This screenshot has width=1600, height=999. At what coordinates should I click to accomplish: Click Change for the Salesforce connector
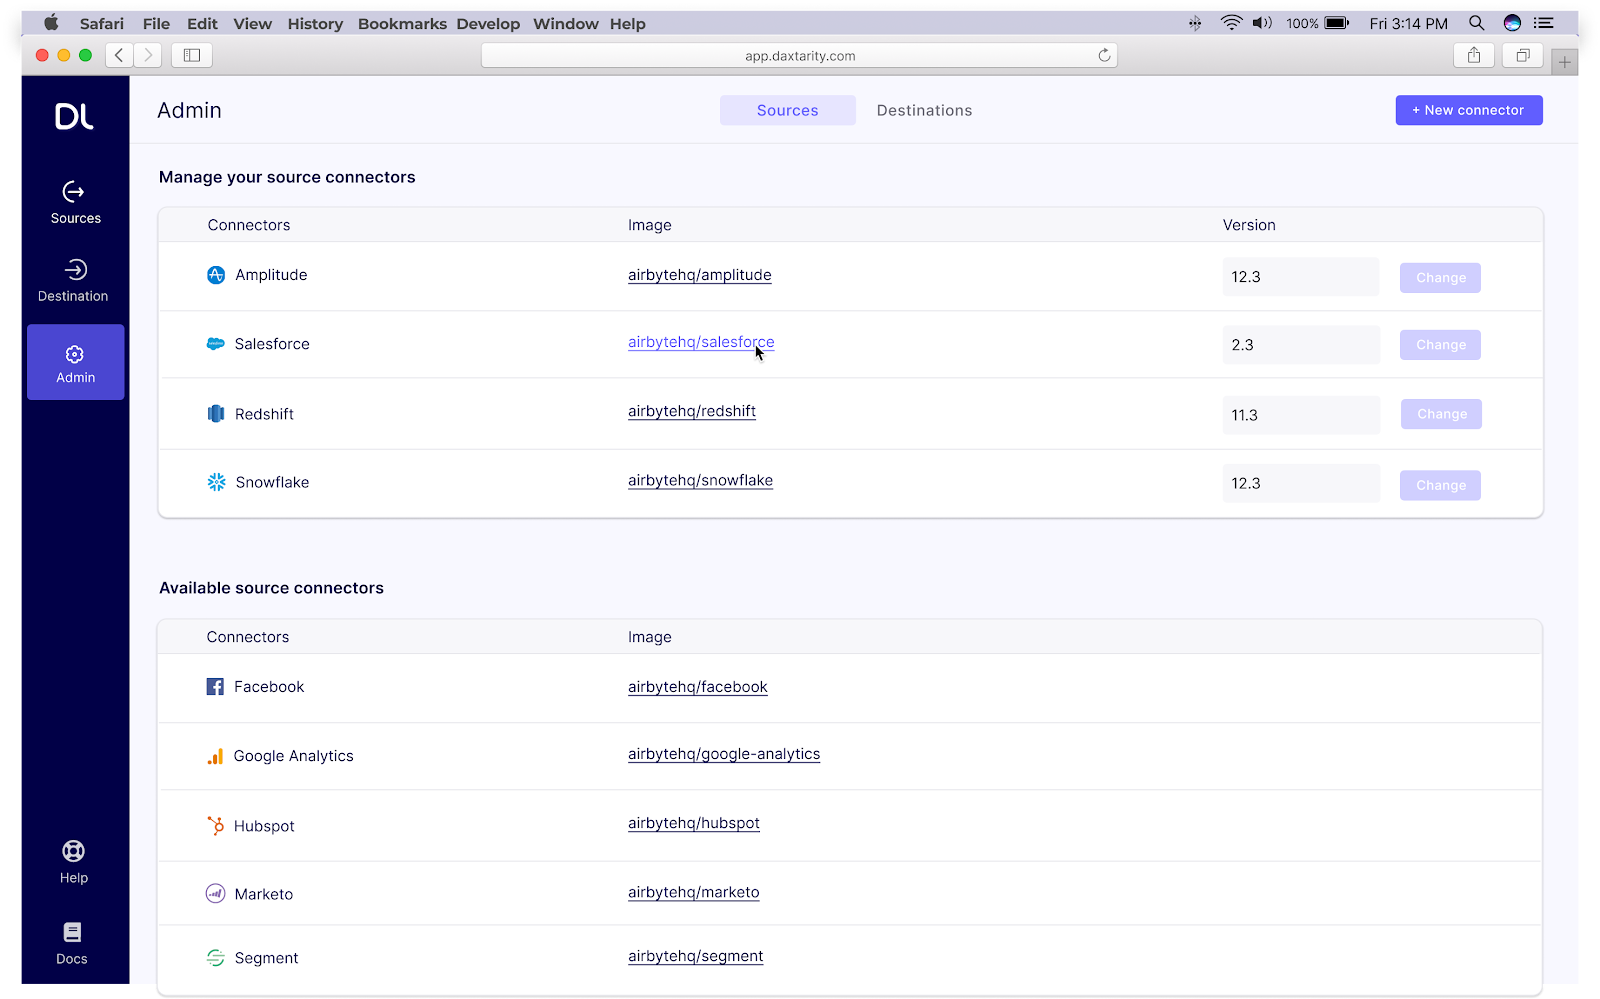(1440, 345)
